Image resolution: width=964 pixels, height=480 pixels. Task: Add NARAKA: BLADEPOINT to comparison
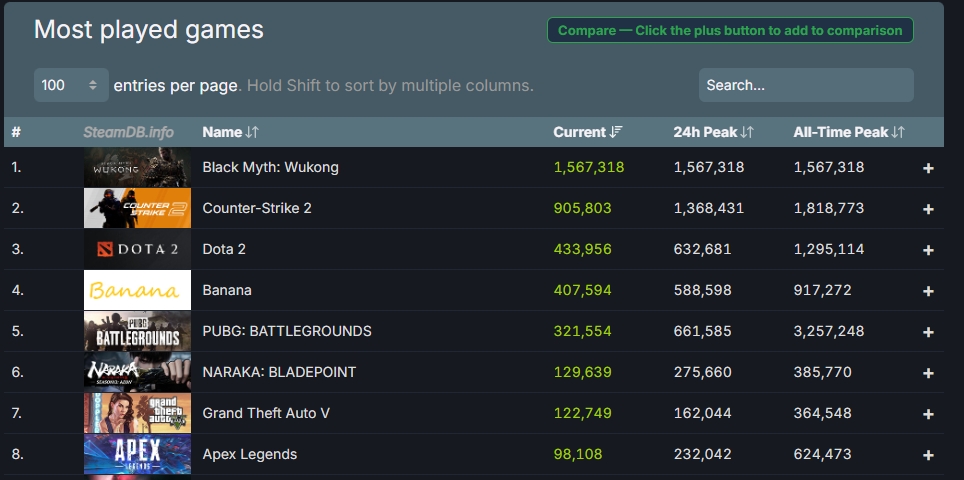pos(928,373)
